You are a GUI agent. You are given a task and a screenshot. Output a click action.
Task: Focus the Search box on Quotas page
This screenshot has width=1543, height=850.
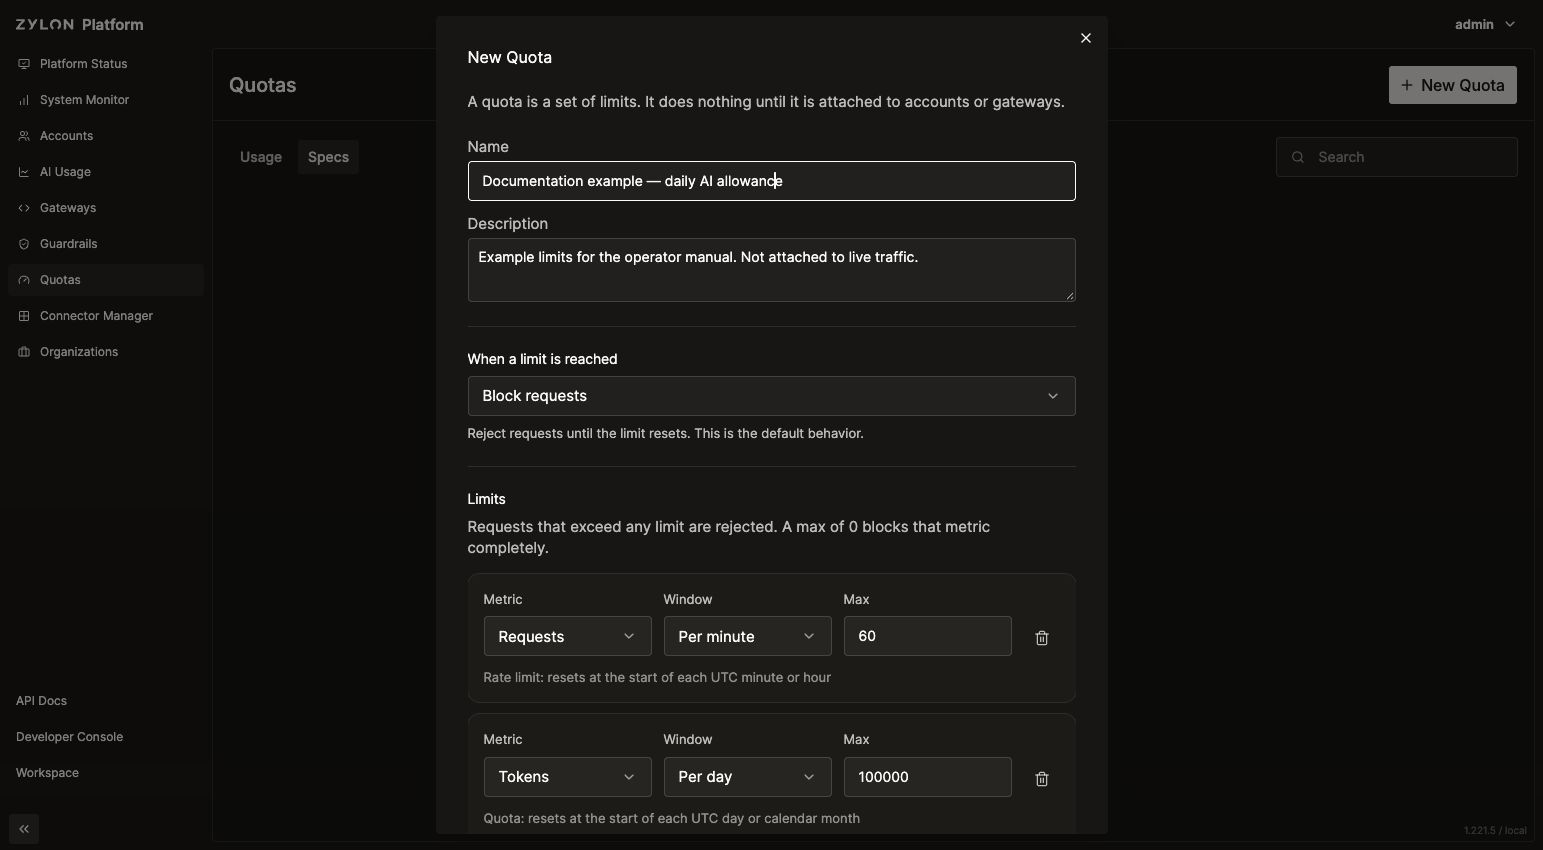[x=1396, y=157]
